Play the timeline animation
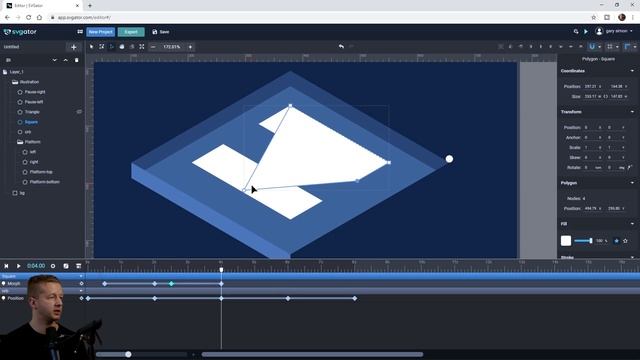This screenshot has height=360, width=640. 18,266
